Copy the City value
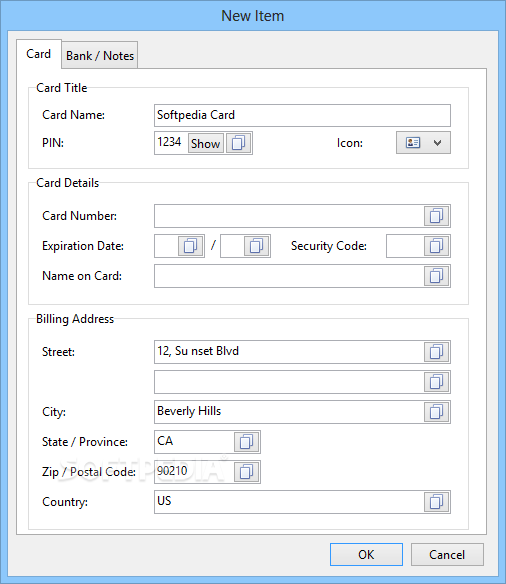Image resolution: width=506 pixels, height=584 pixels. [x=436, y=412]
